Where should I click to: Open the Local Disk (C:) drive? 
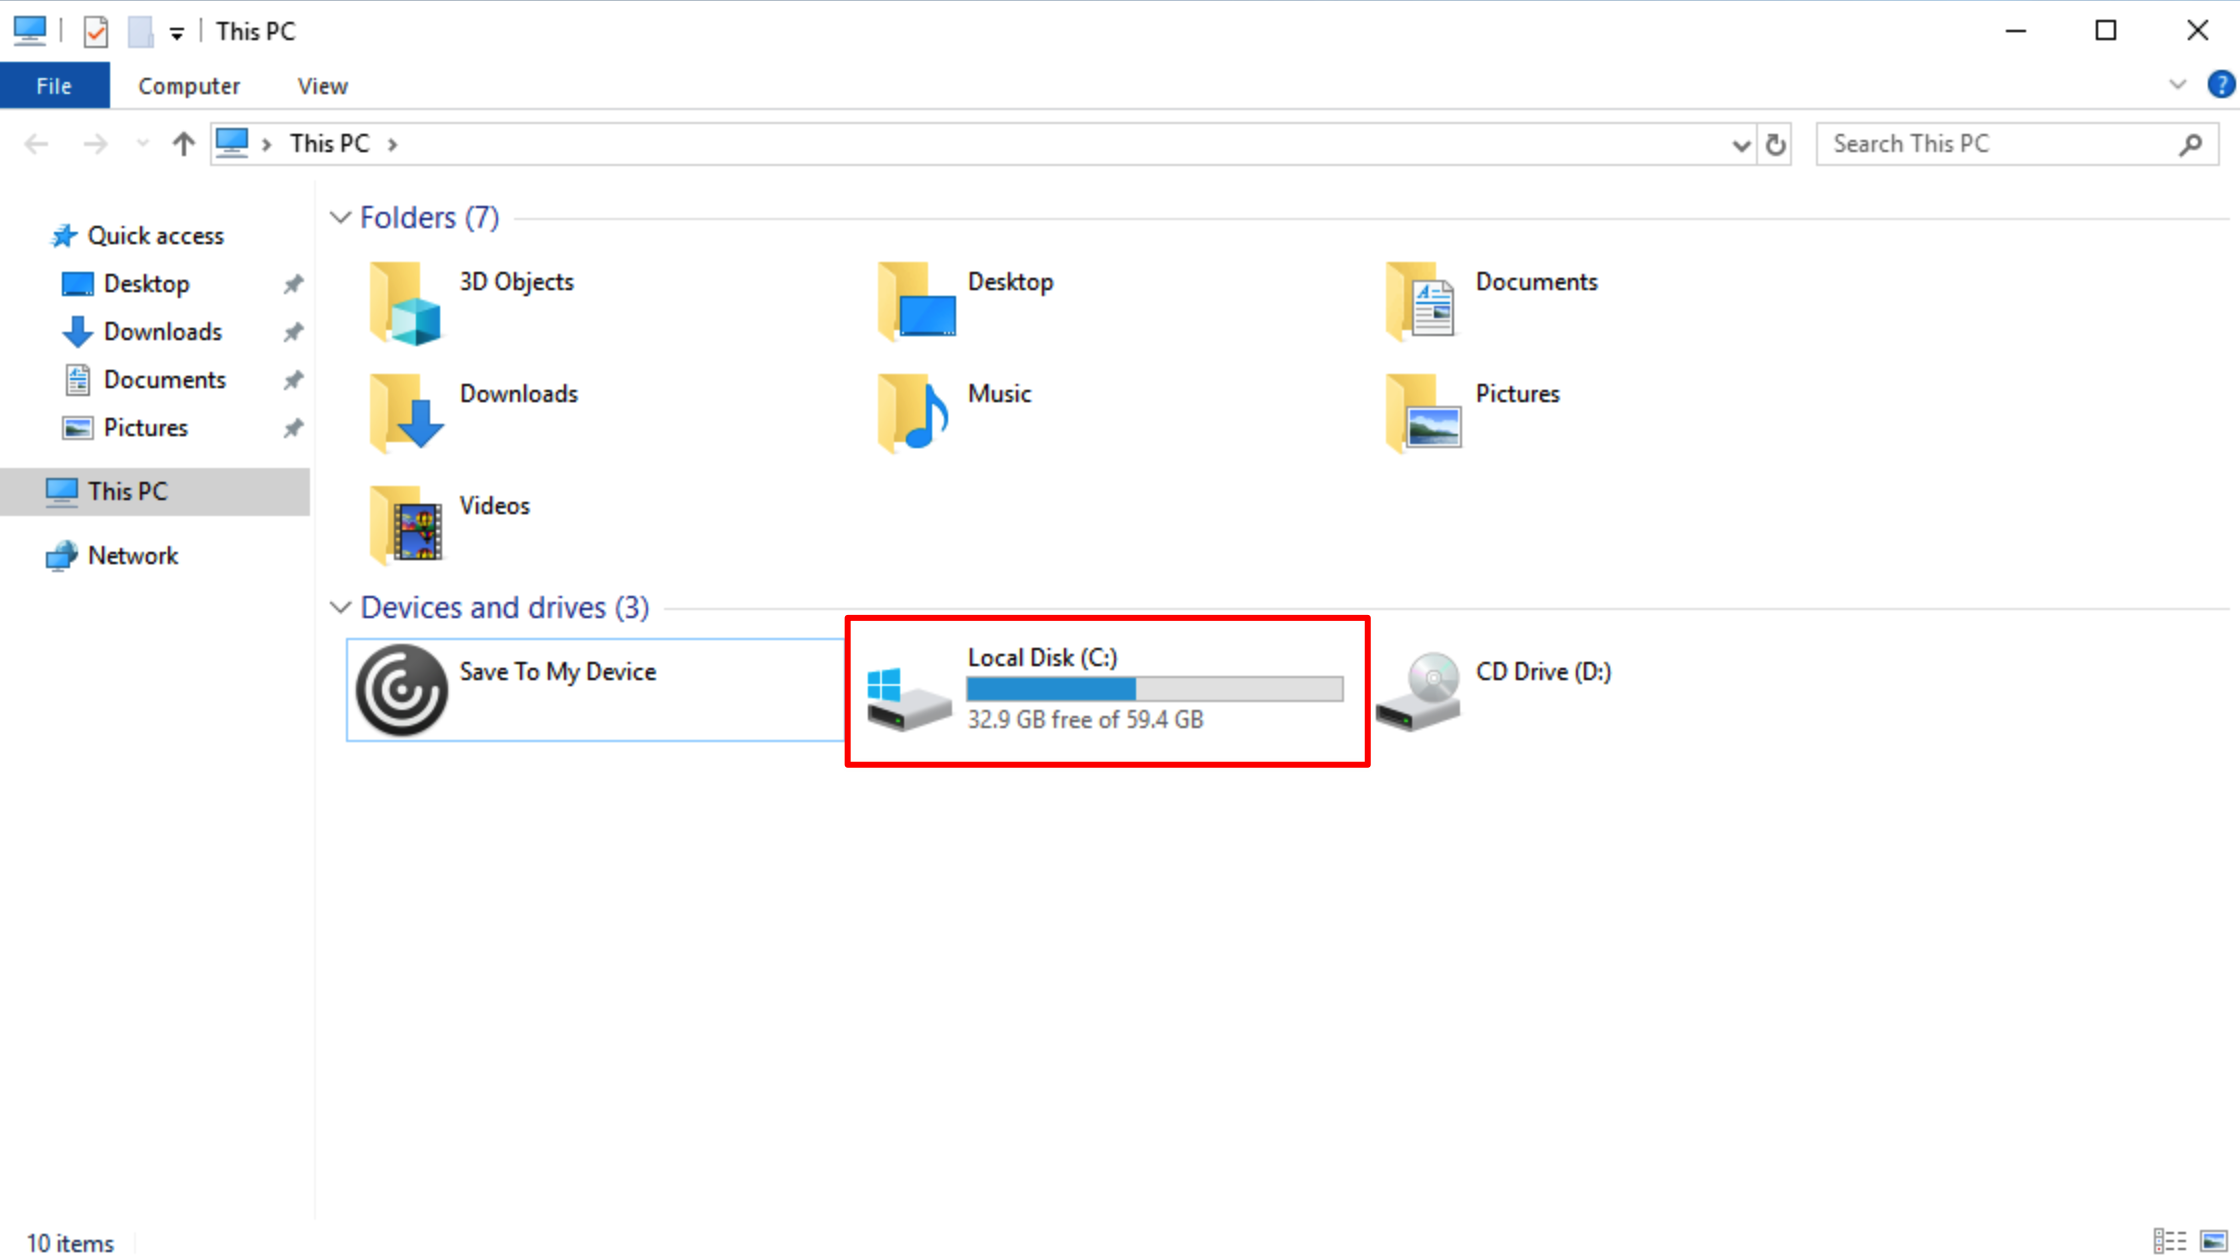pos(1041,658)
